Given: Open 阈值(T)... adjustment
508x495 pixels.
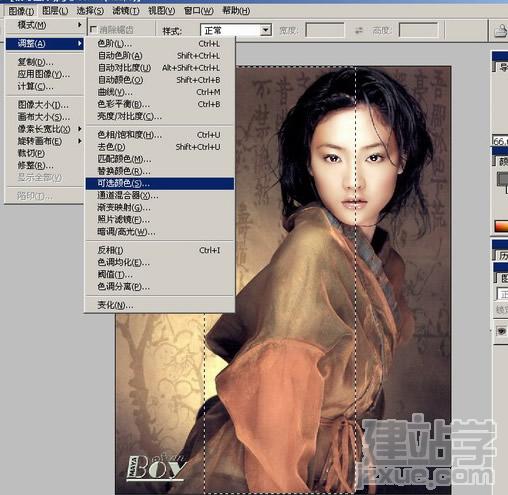Looking at the screenshot, I should (160, 275).
